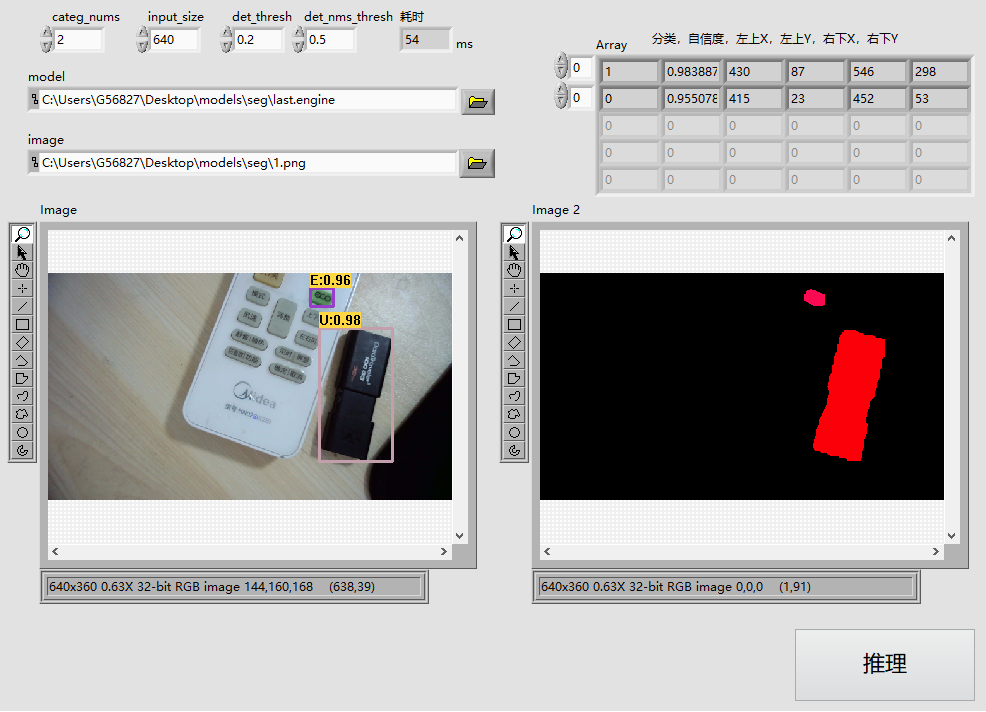The image size is (986, 712).
Task: Select the Point tool in Image palette
Action: [22, 289]
